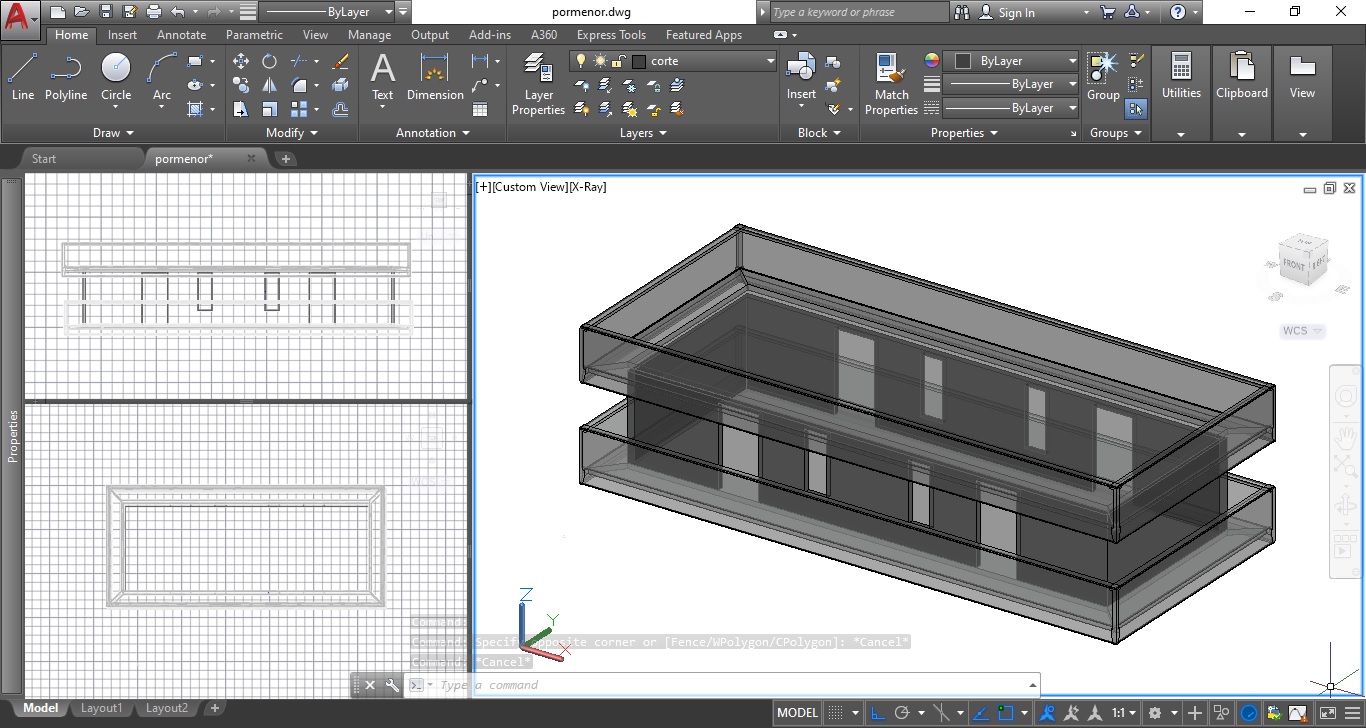Open the Parametric ribbon tab
The height and width of the screenshot is (728, 1366).
pyautogui.click(x=254, y=35)
